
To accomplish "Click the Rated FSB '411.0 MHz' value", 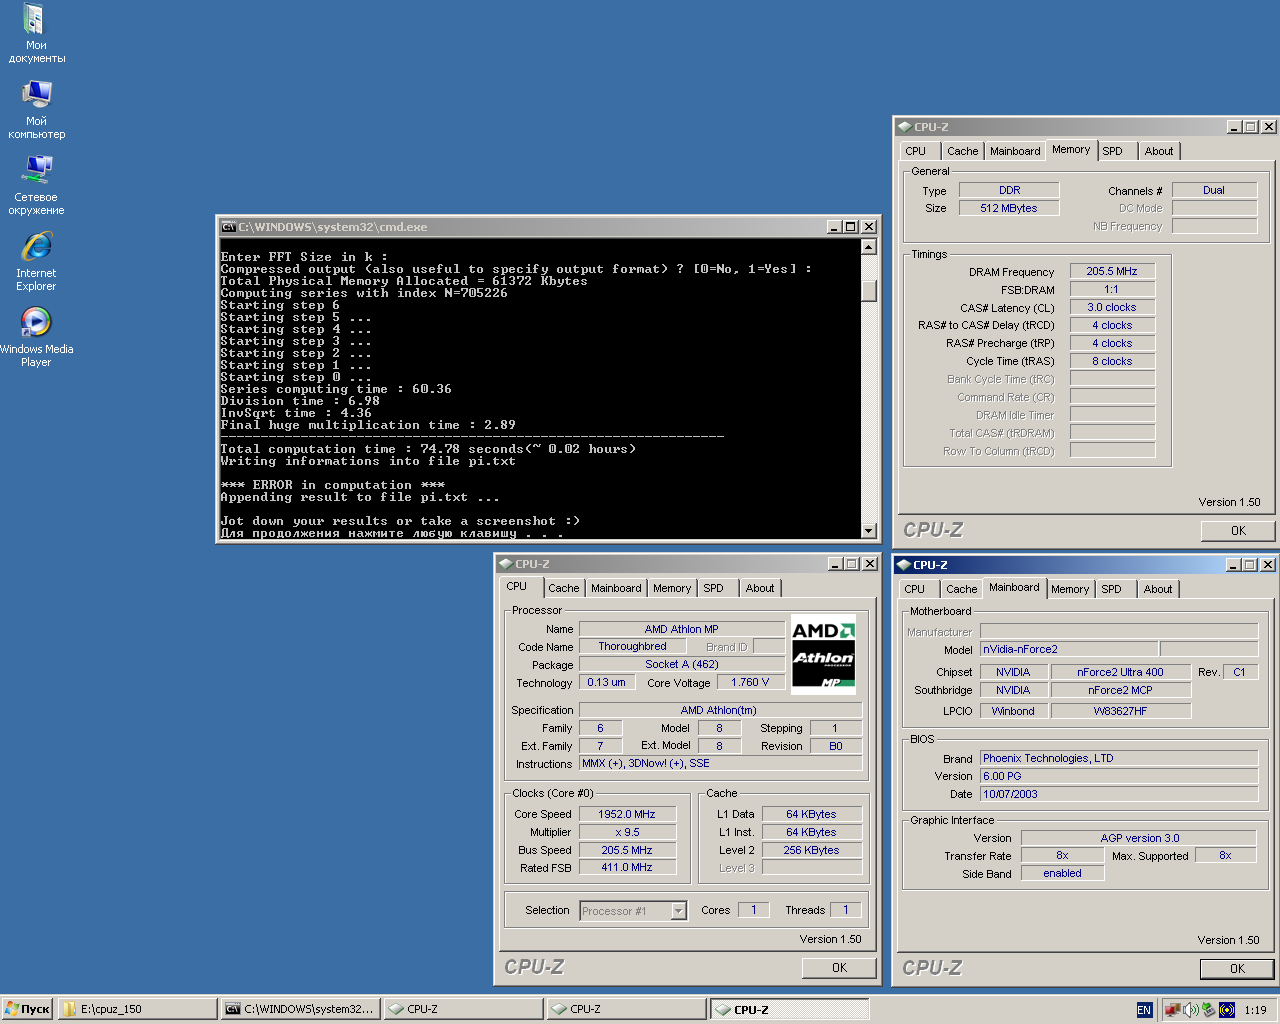I will point(627,868).
